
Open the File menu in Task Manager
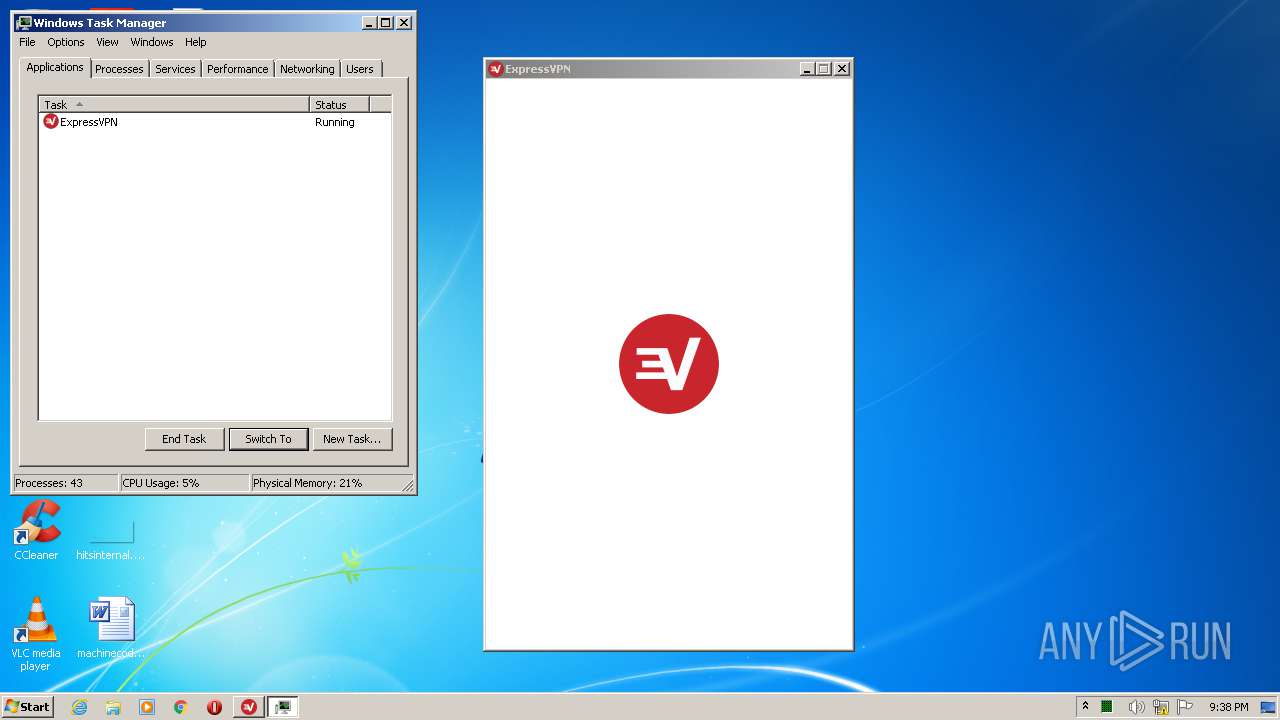[27, 42]
